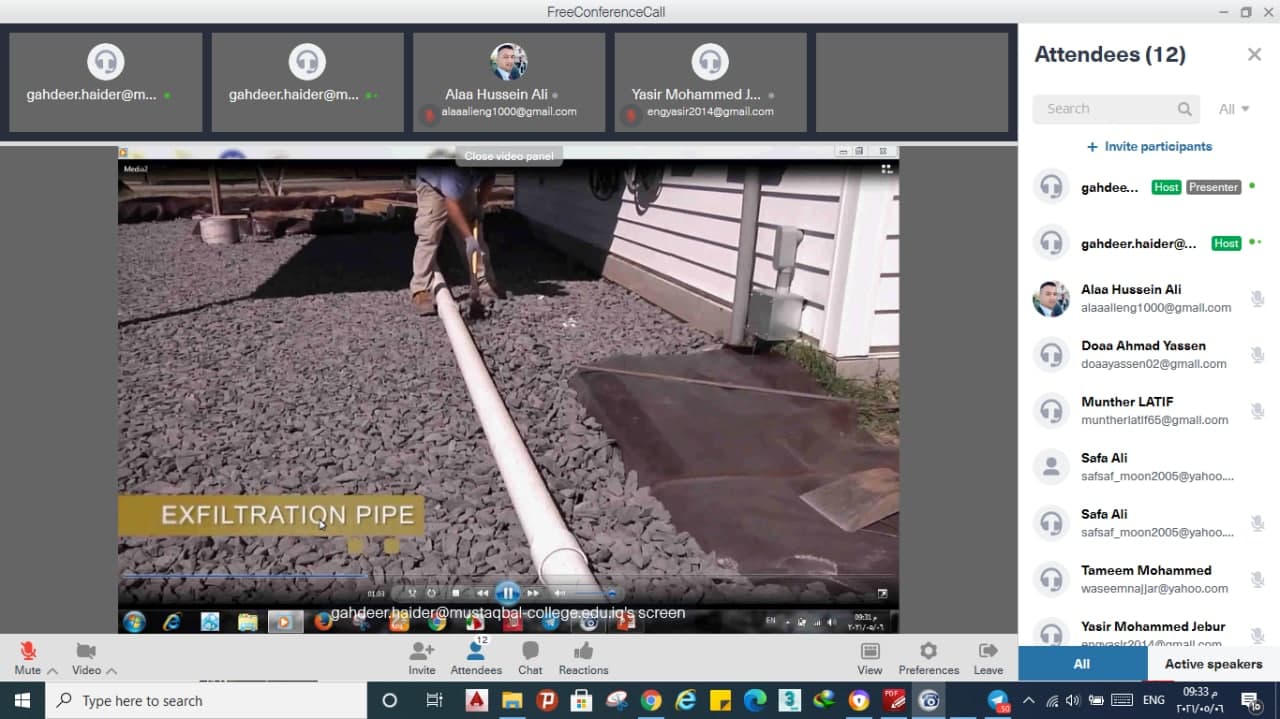The image size is (1280, 719).
Task: Expand the Video options arrow
Action: (111, 671)
